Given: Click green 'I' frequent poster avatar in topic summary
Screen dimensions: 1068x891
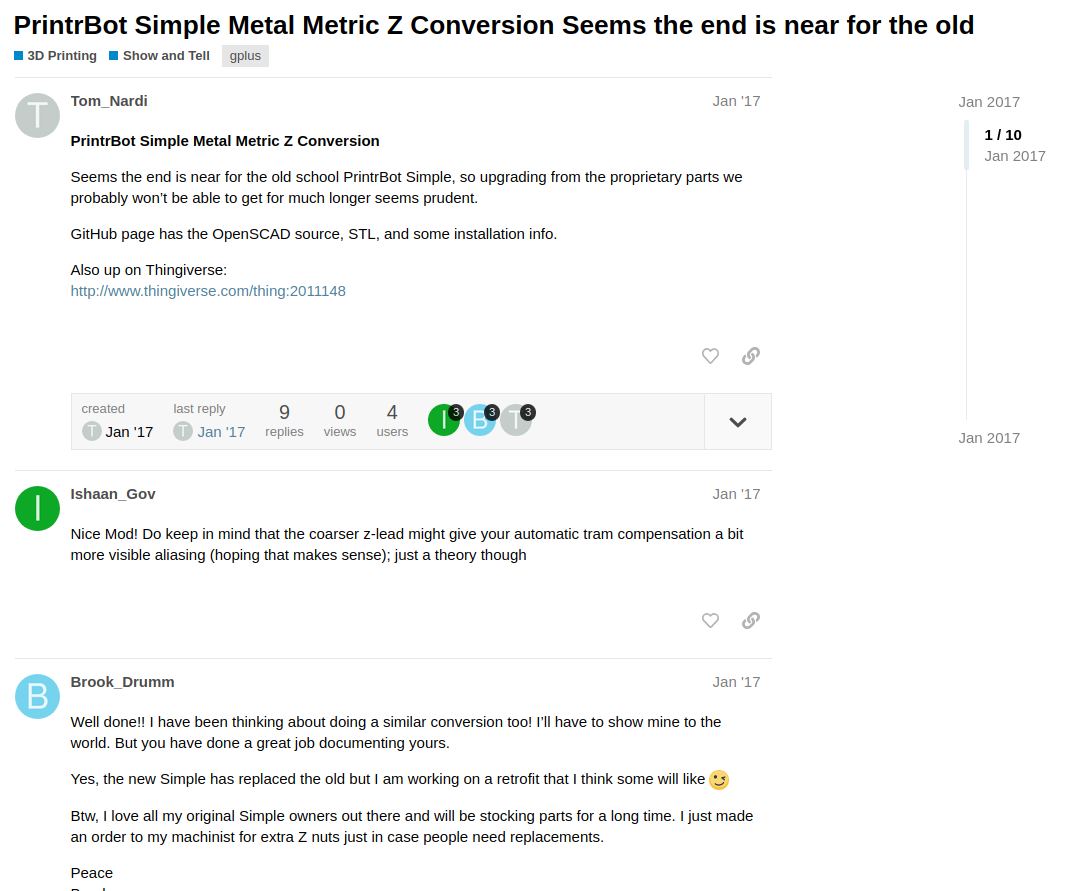Looking at the screenshot, I should (x=443, y=420).
